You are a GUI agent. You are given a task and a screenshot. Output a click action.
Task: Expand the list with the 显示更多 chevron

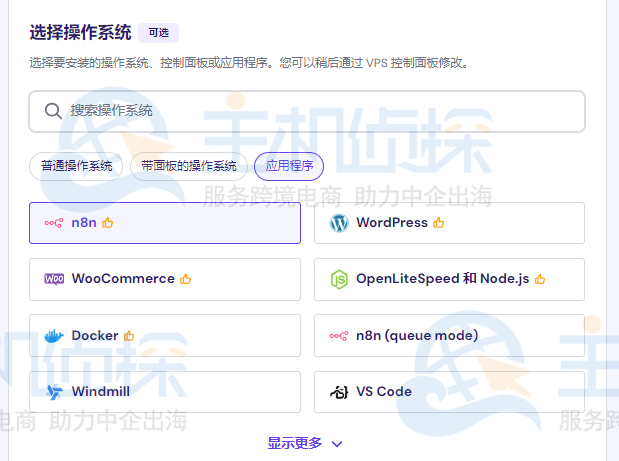337,444
